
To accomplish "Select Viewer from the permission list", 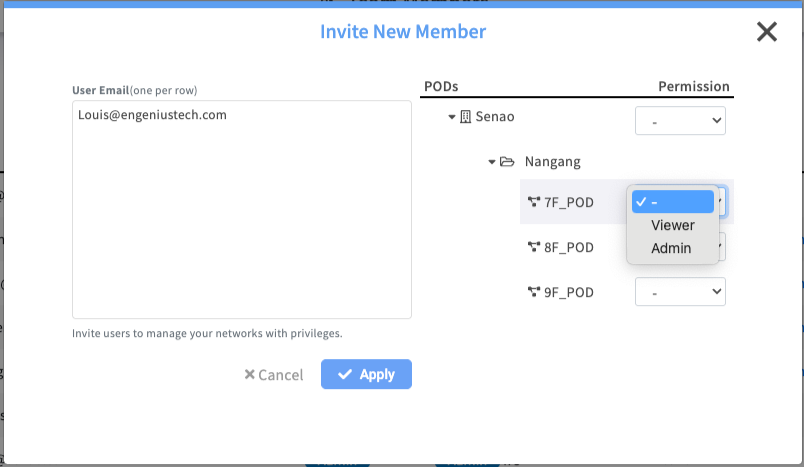I will [x=672, y=225].
